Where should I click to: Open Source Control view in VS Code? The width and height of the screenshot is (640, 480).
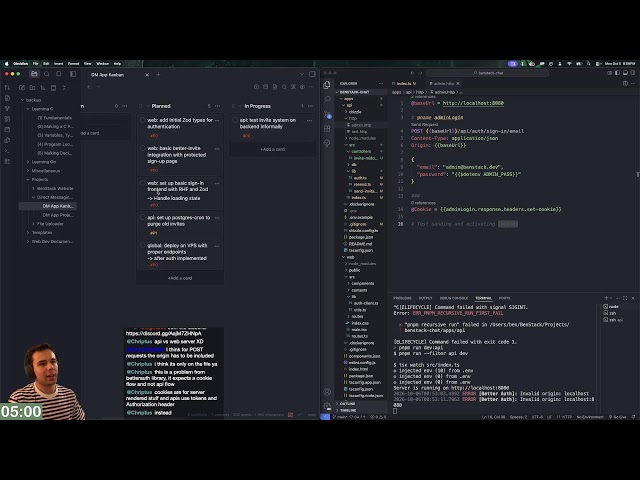[327, 114]
